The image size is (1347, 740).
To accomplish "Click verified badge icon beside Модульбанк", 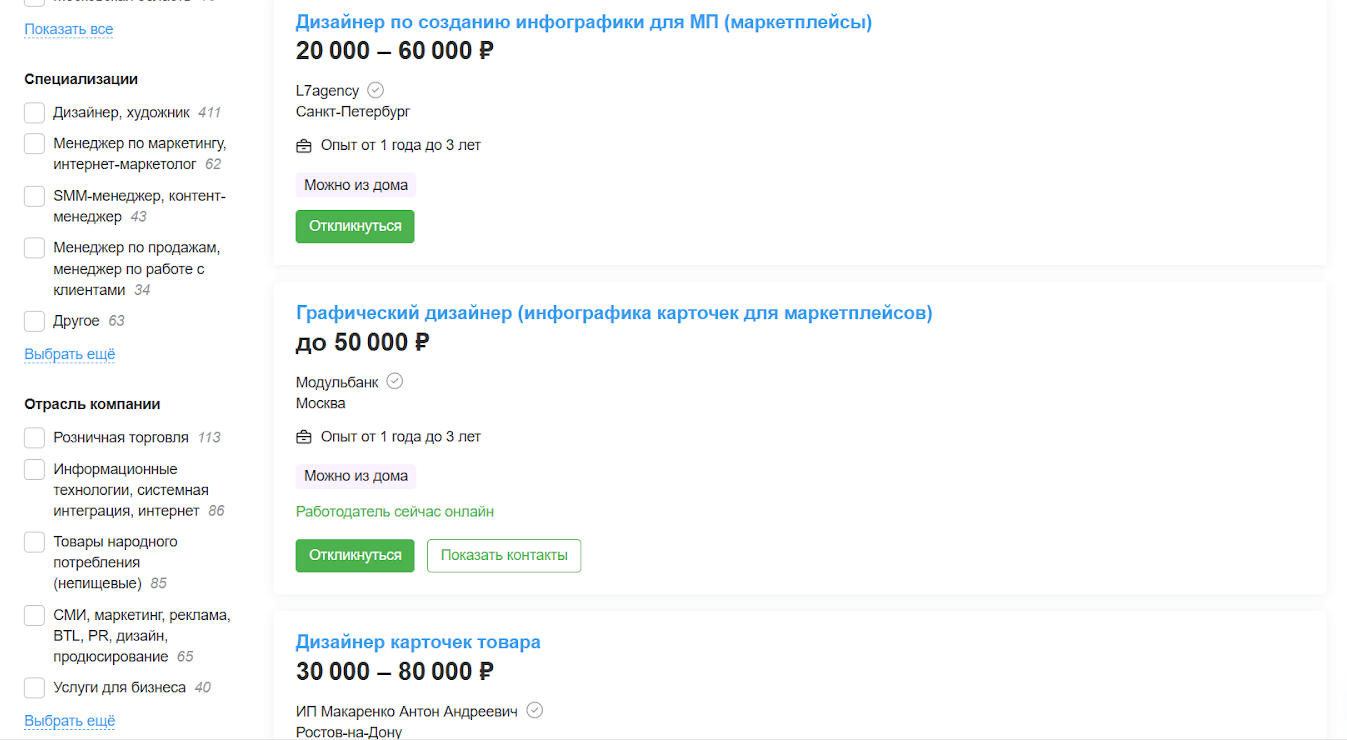I will [395, 381].
